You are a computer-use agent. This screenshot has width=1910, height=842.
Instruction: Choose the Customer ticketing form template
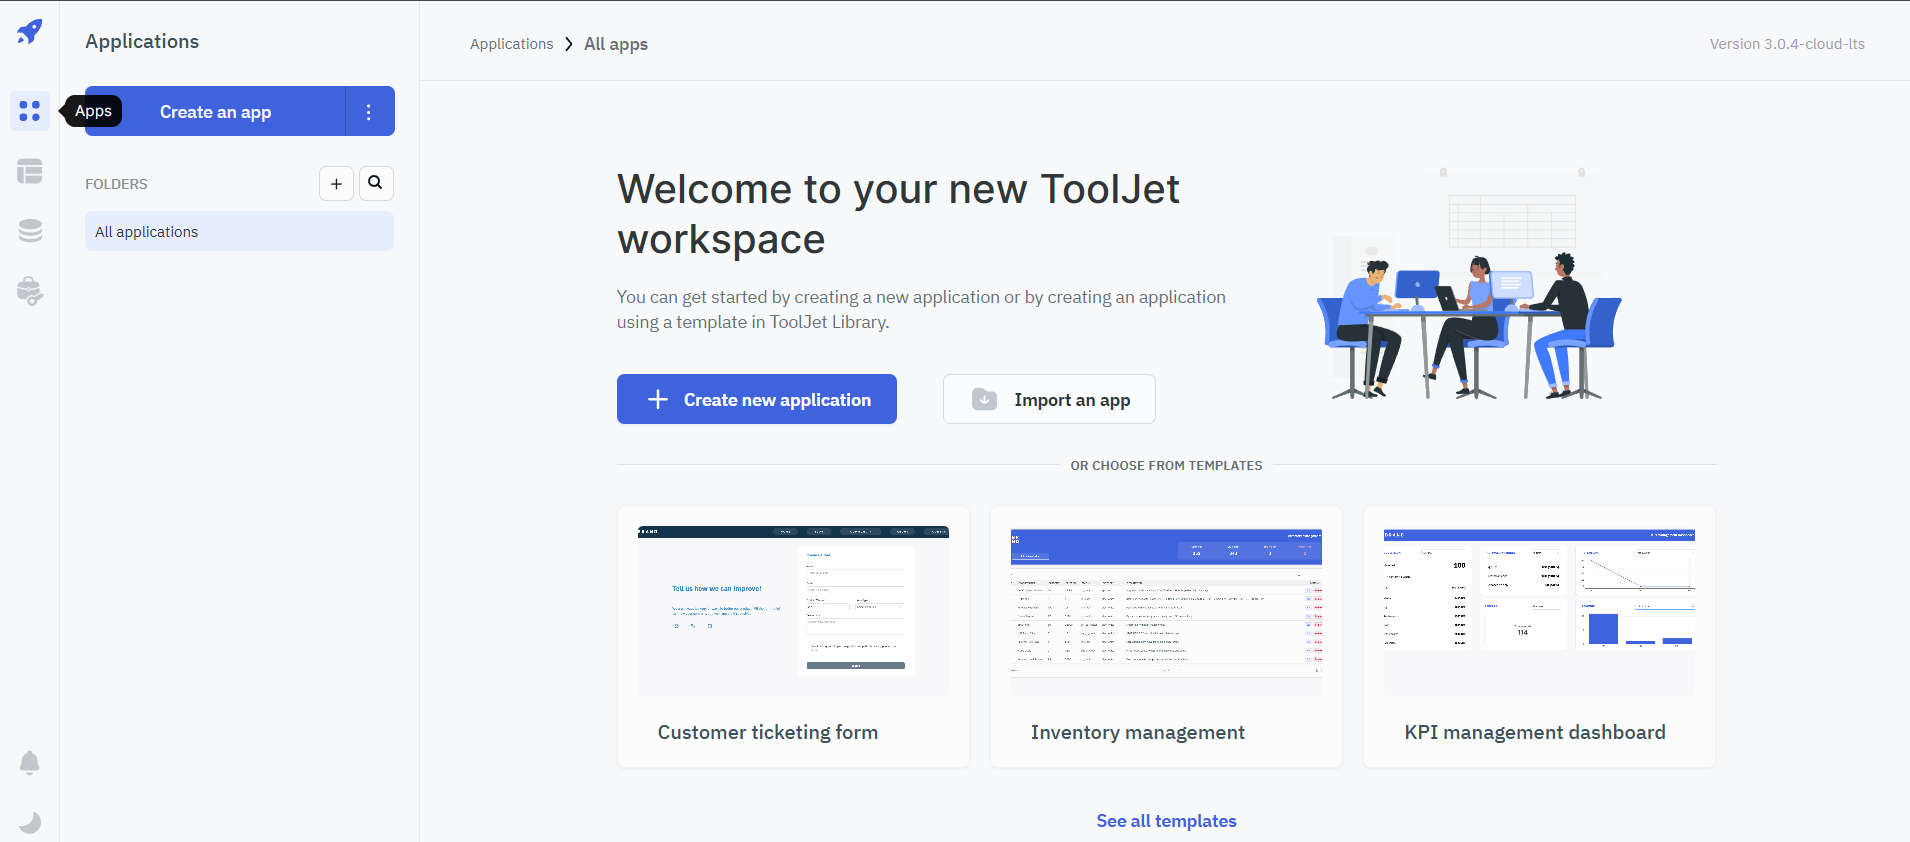[x=793, y=637]
